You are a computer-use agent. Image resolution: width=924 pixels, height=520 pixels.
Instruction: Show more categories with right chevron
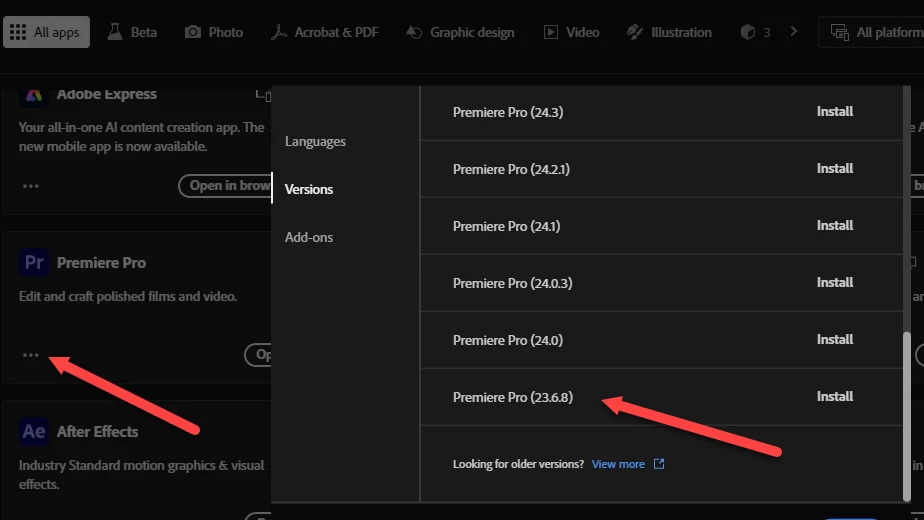[794, 31]
